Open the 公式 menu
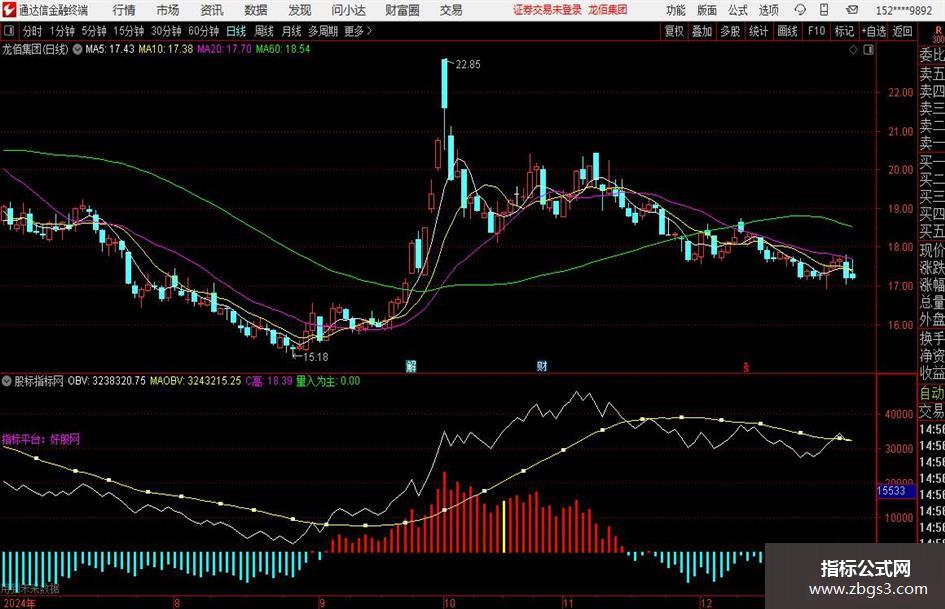This screenshot has width=945, height=609. [x=738, y=10]
